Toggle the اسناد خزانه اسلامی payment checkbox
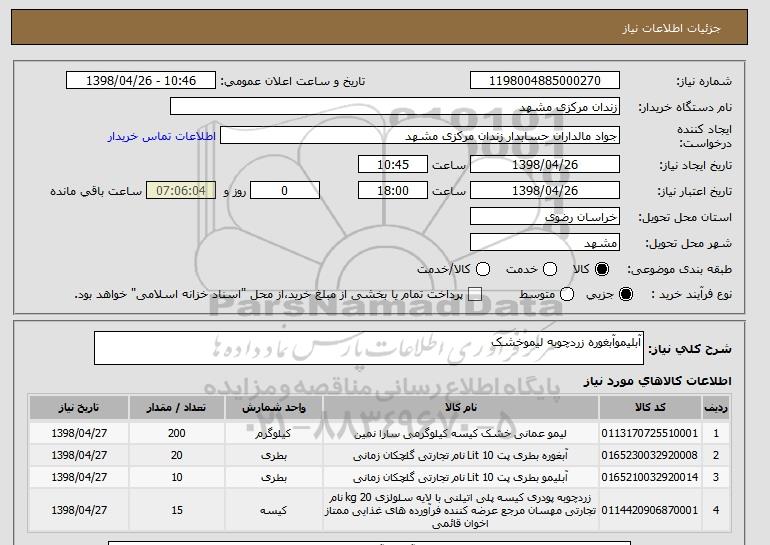 click(x=475, y=294)
